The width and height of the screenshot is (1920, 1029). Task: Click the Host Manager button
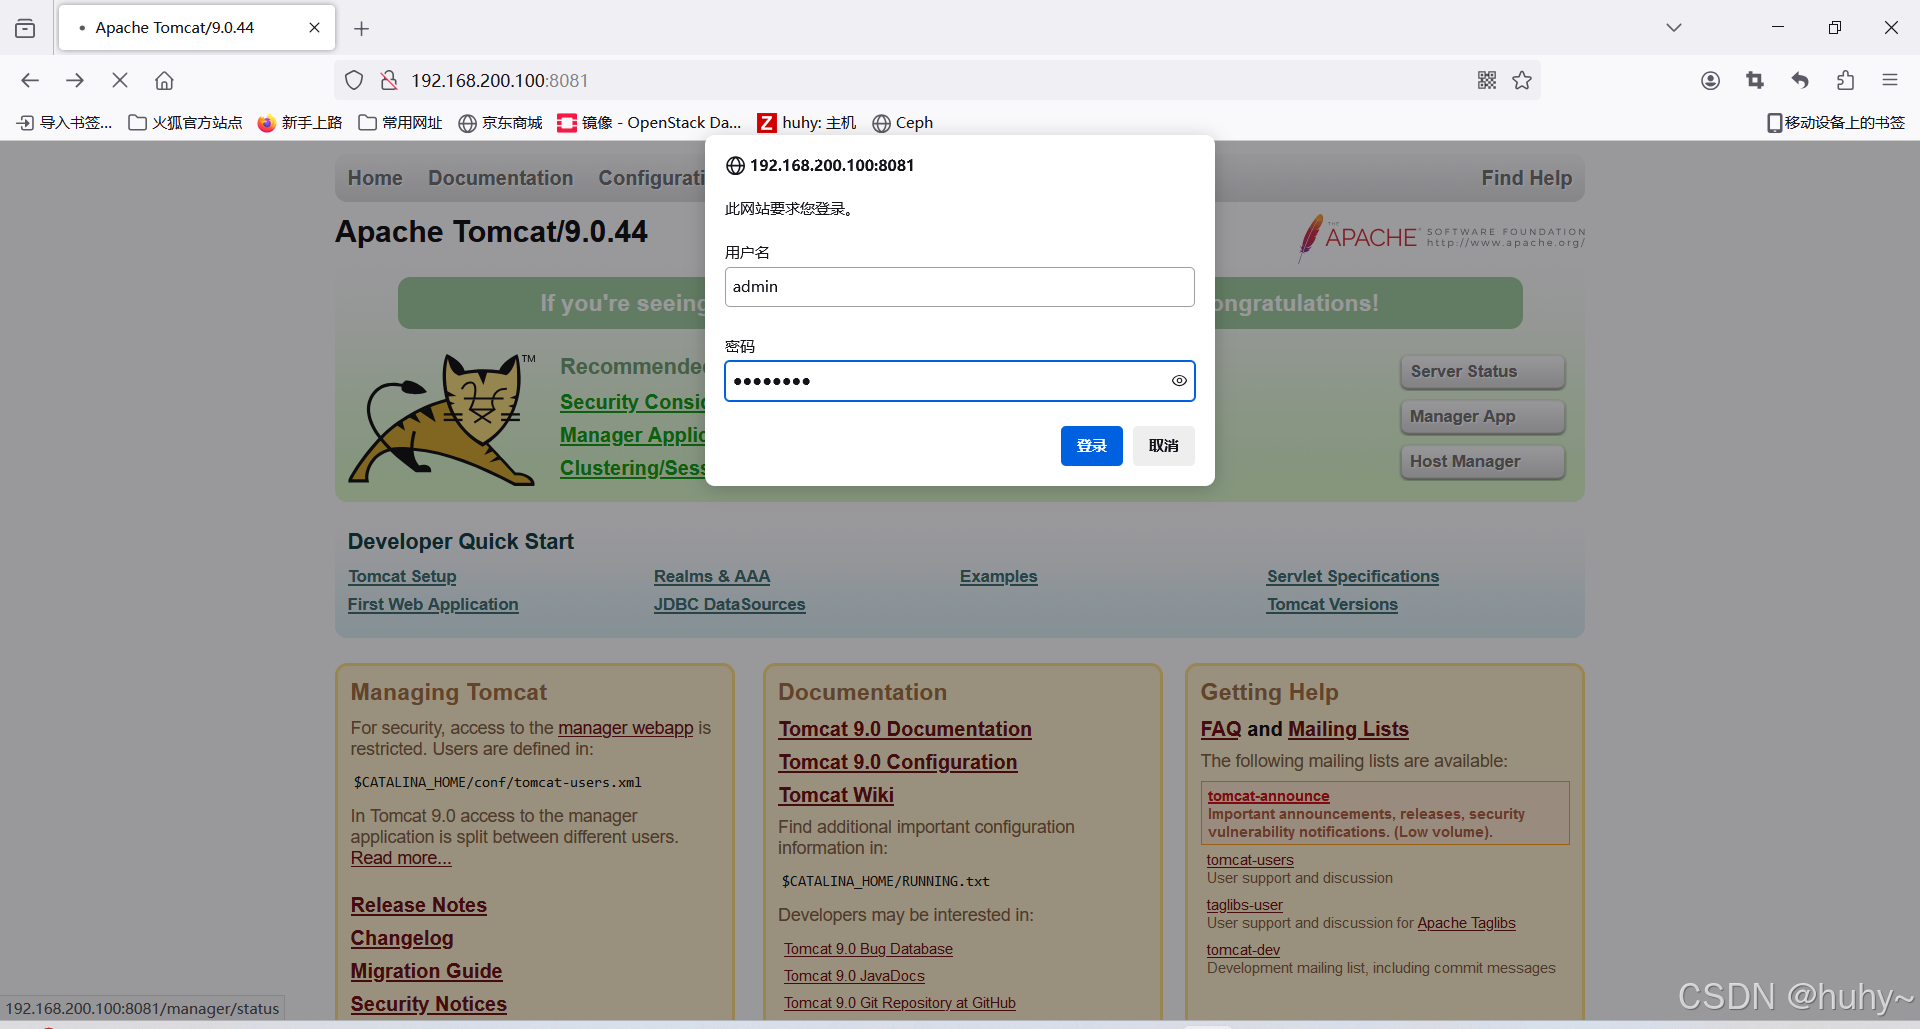coord(1482,462)
